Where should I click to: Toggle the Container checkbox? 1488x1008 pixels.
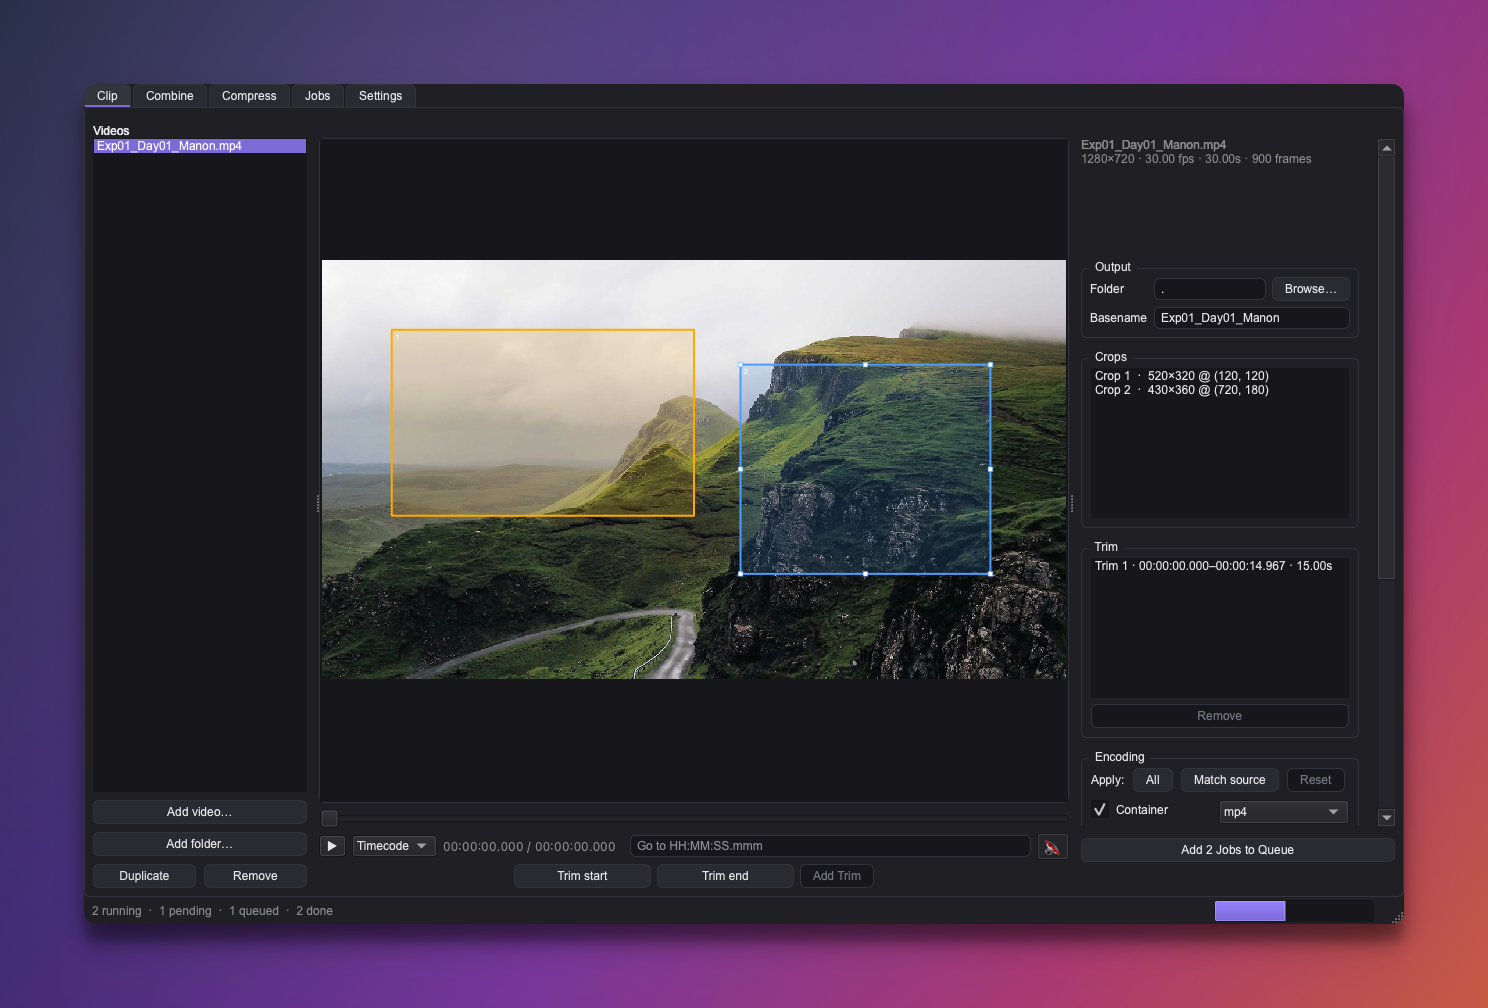point(1100,810)
